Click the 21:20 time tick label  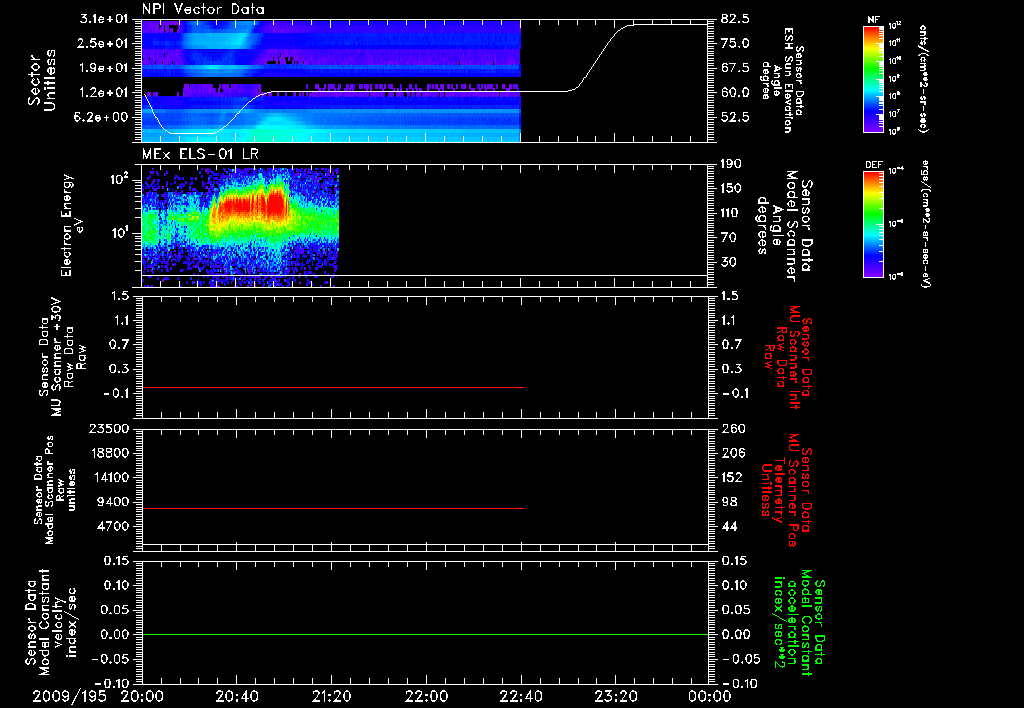(331, 696)
